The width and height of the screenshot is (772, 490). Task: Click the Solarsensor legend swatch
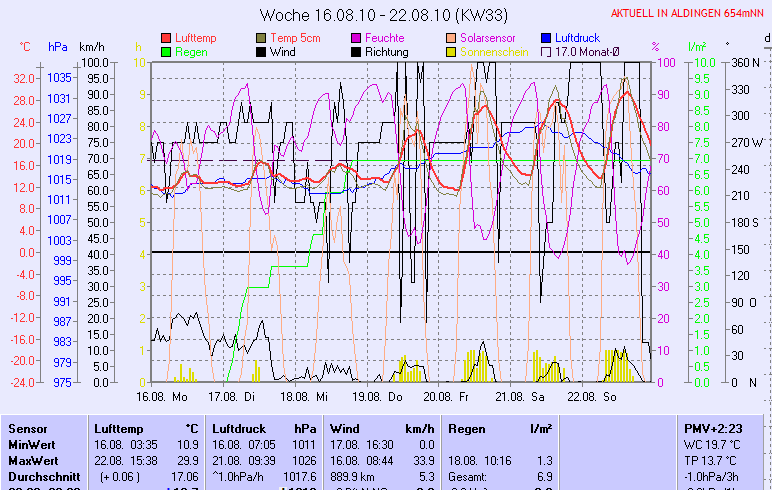click(452, 38)
